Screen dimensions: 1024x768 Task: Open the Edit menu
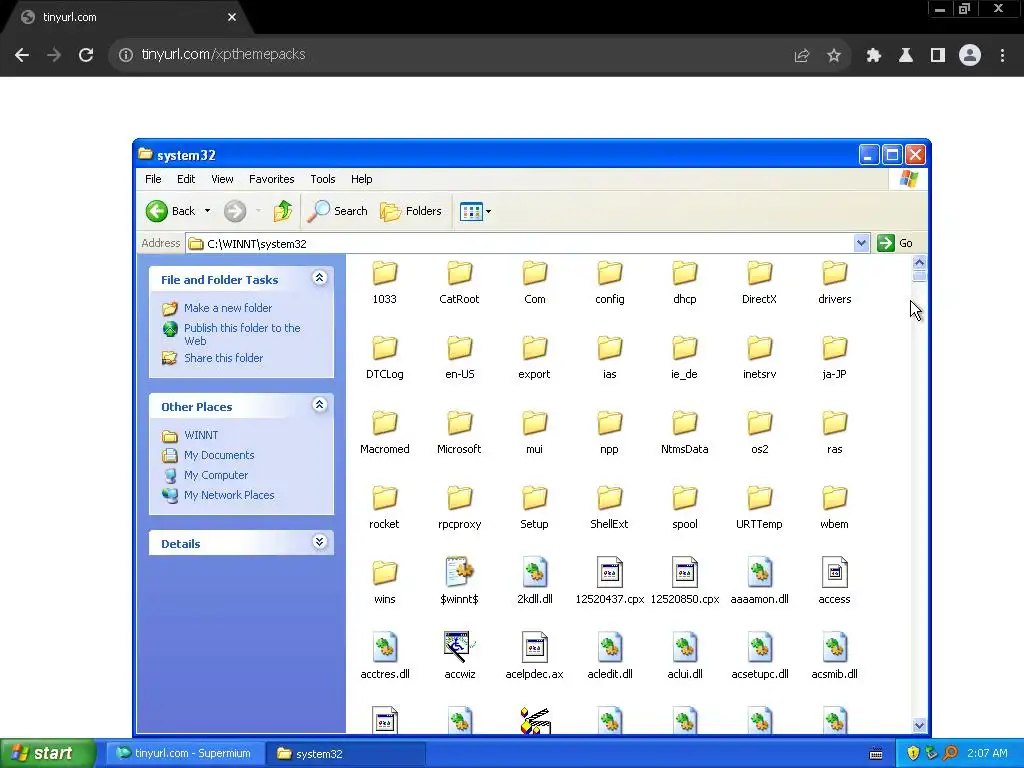click(x=186, y=179)
